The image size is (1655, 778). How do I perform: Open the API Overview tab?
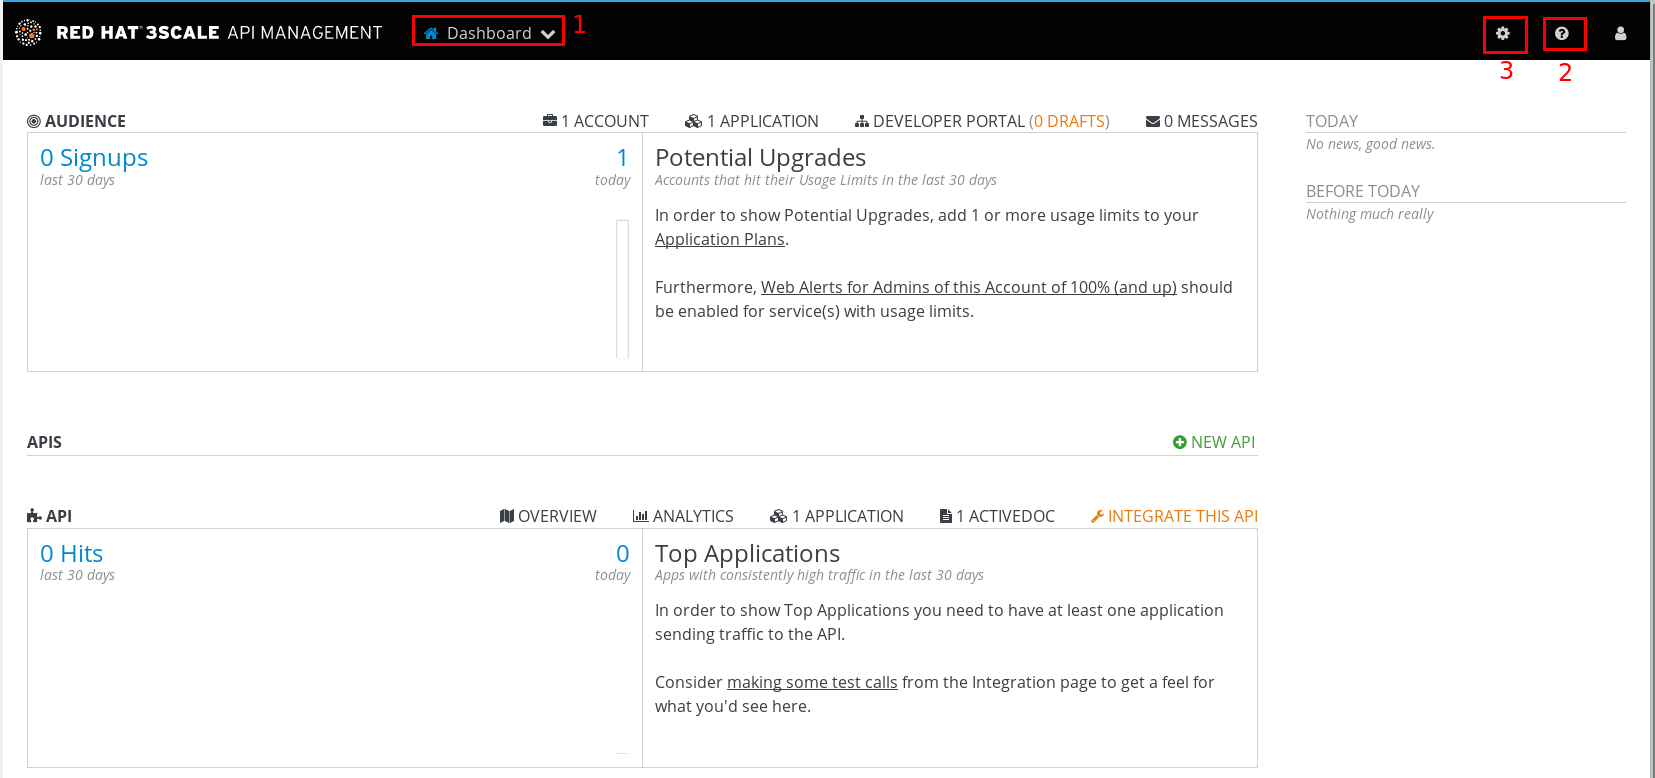click(548, 516)
